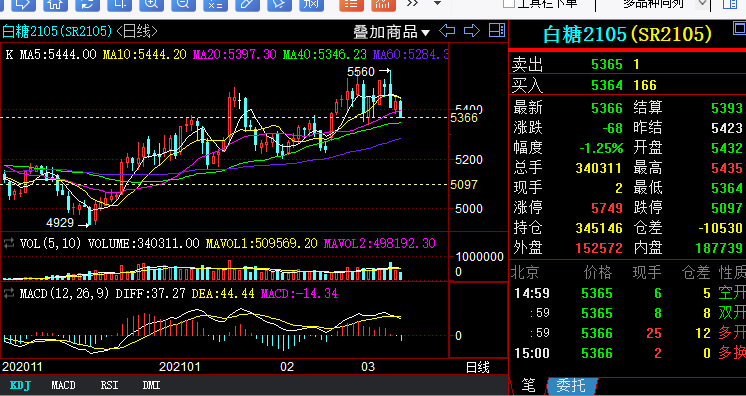Click the MA40:5346.23 indicator label

[324, 54]
